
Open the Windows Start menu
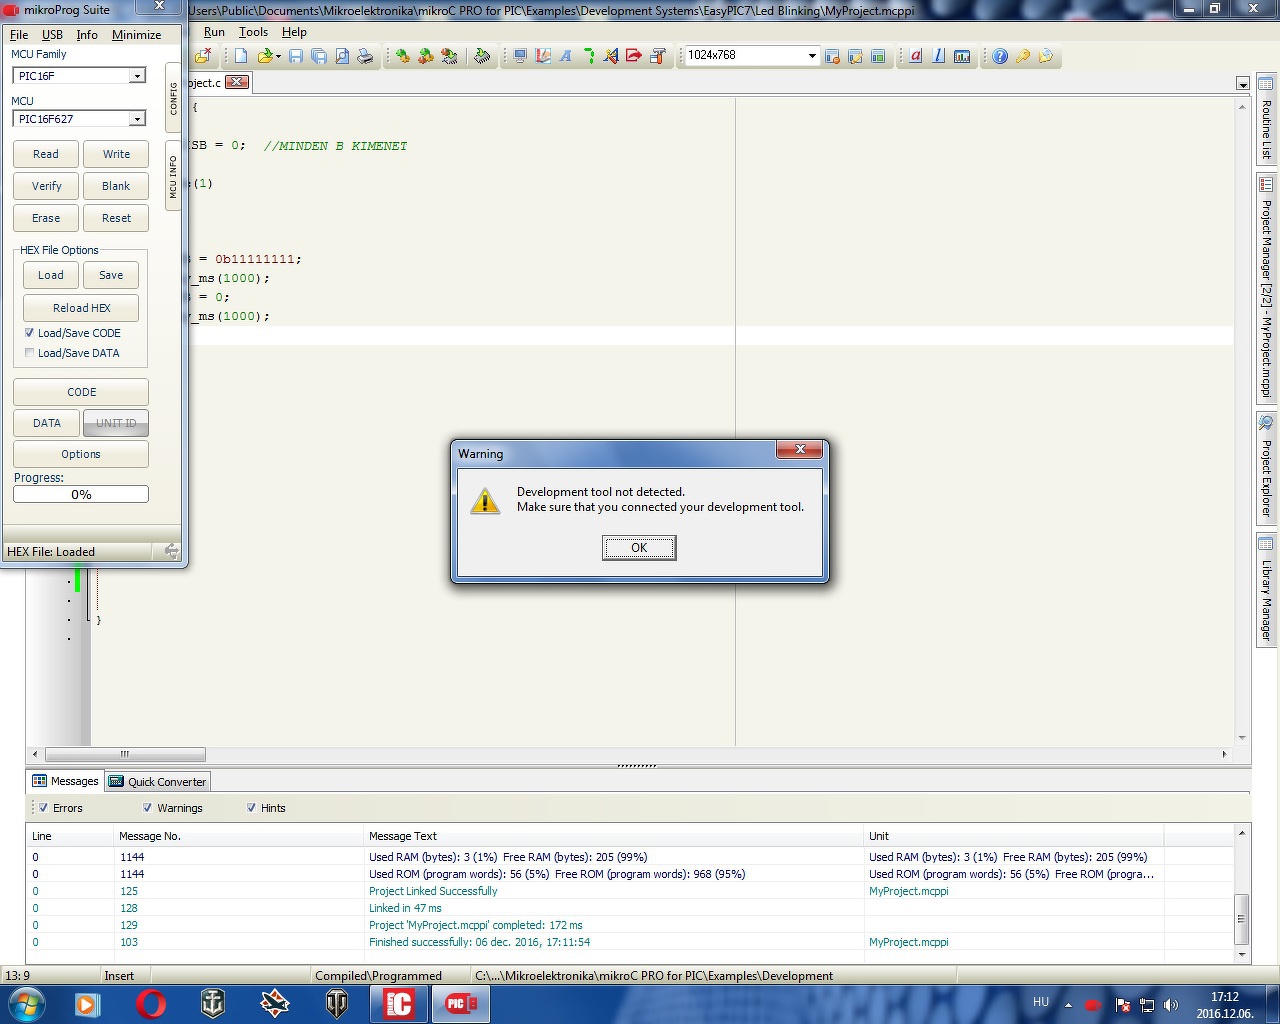coord(26,1003)
